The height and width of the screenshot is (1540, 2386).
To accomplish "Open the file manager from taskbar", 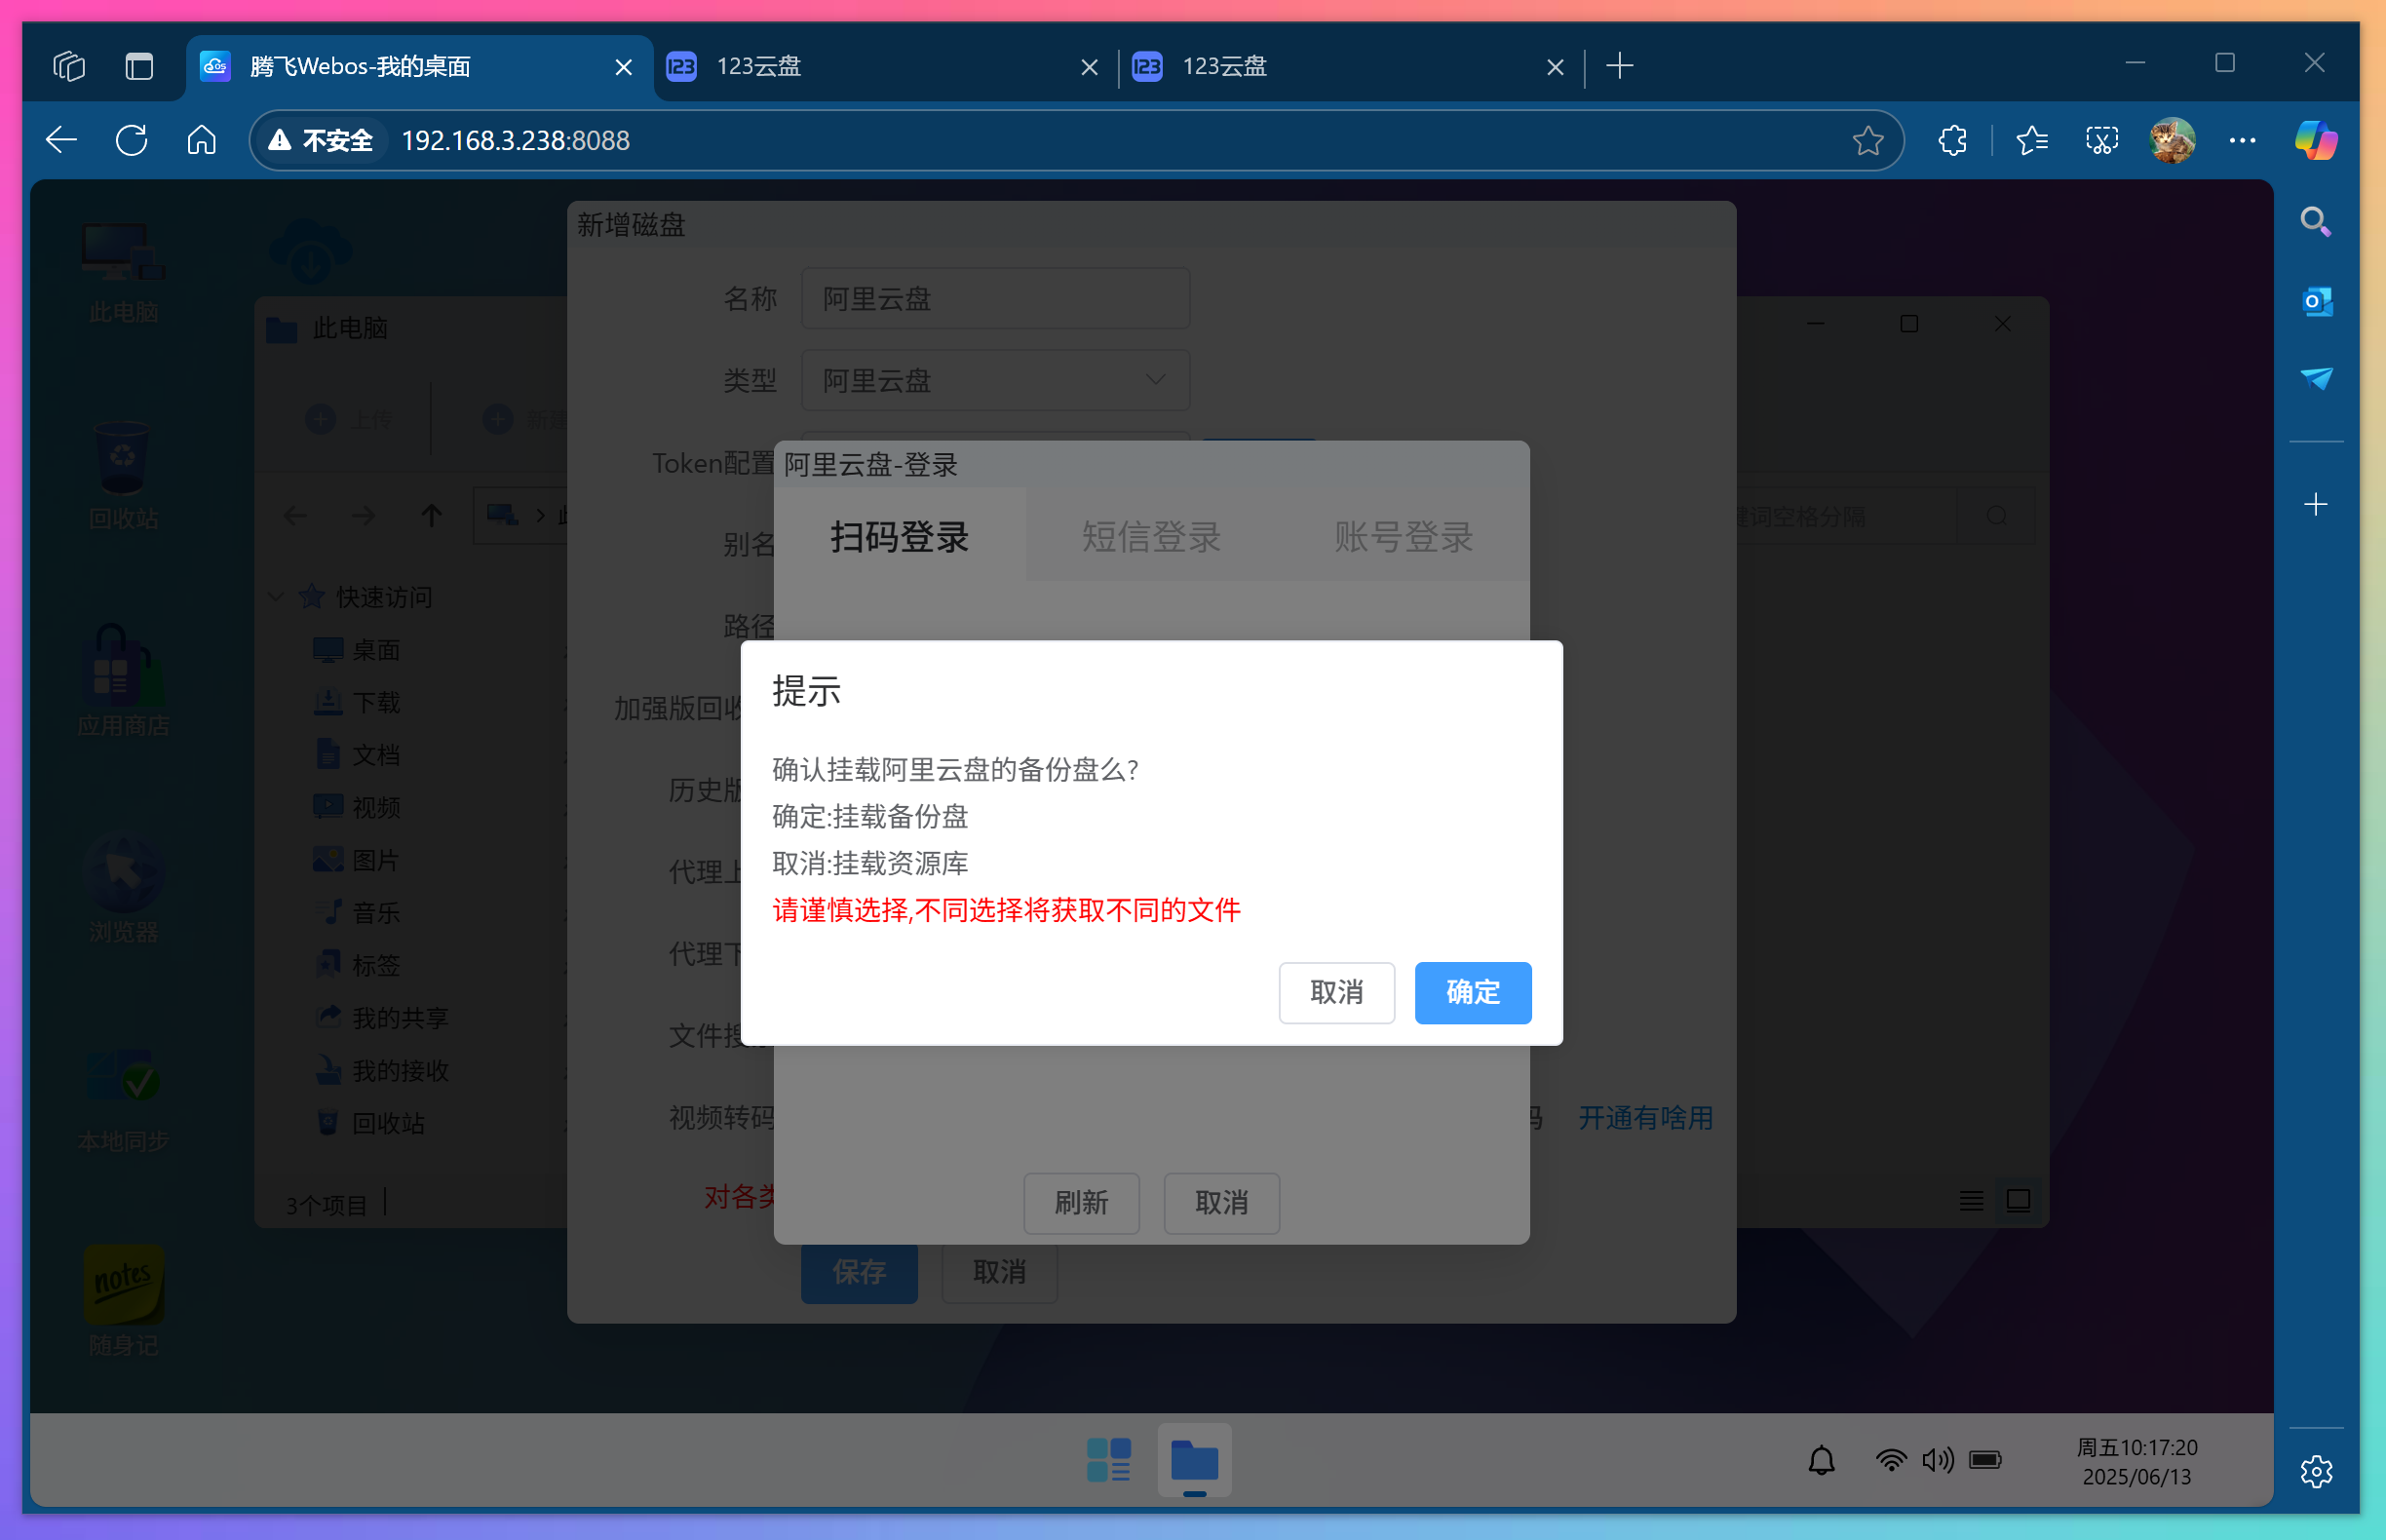I will click(1194, 1461).
